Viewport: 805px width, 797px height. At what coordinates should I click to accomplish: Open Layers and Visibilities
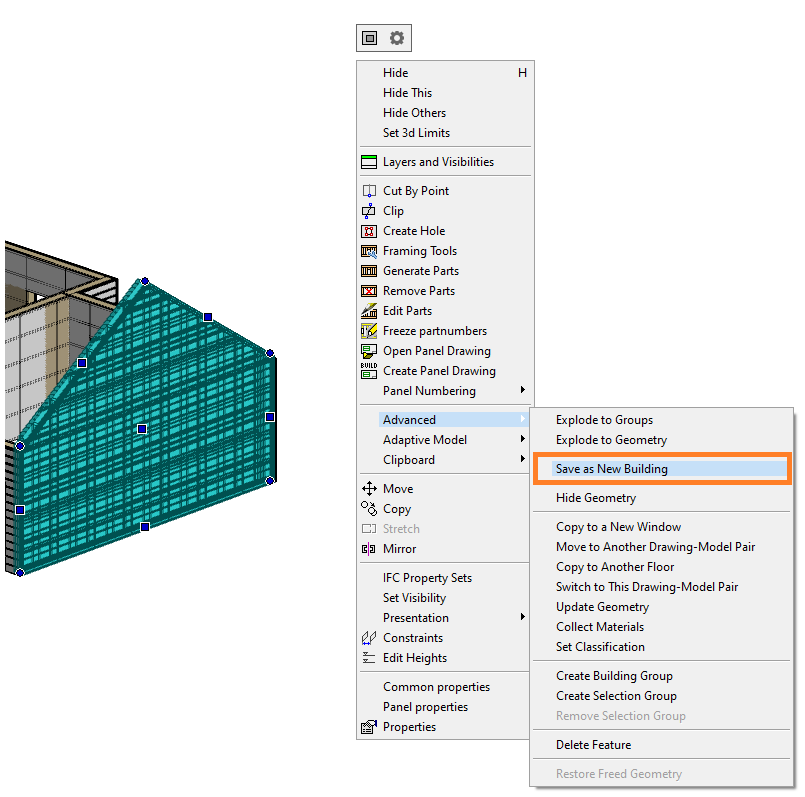(x=438, y=162)
